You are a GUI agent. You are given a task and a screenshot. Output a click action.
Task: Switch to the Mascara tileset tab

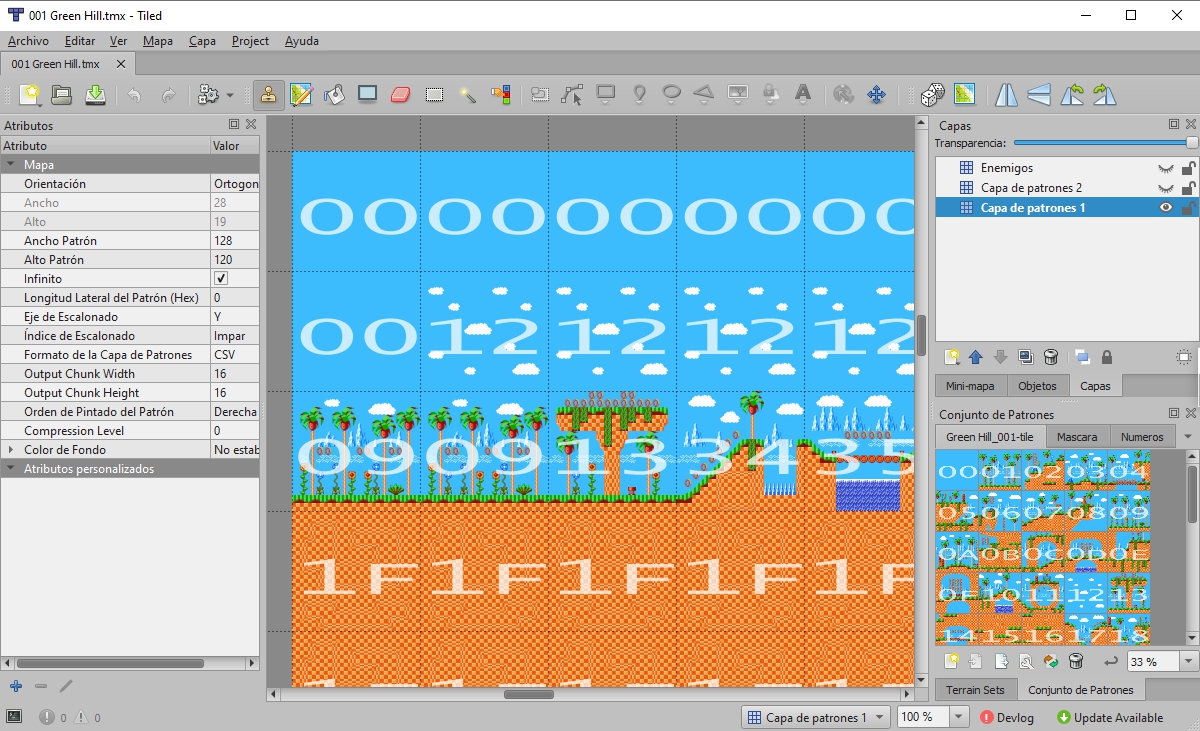coord(1077,437)
